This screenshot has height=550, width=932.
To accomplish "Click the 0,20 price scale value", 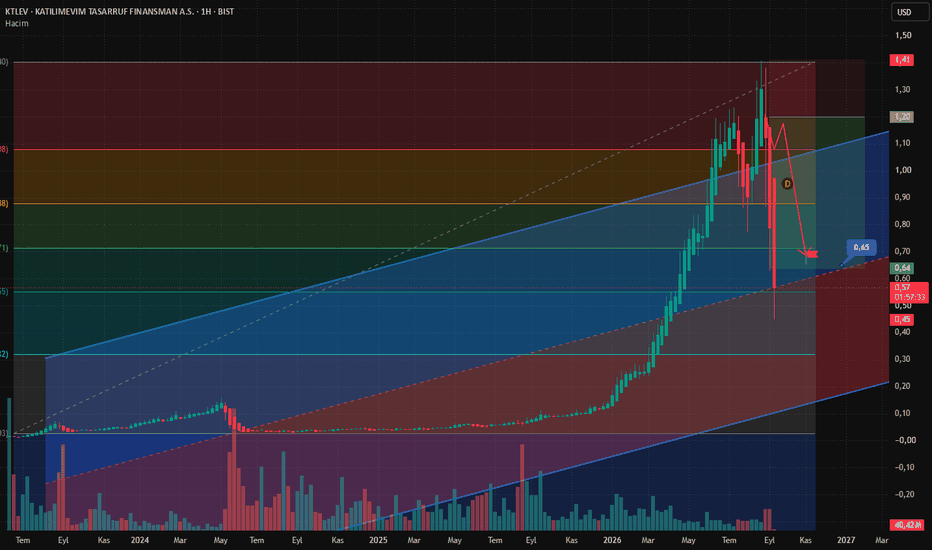I will [903, 386].
